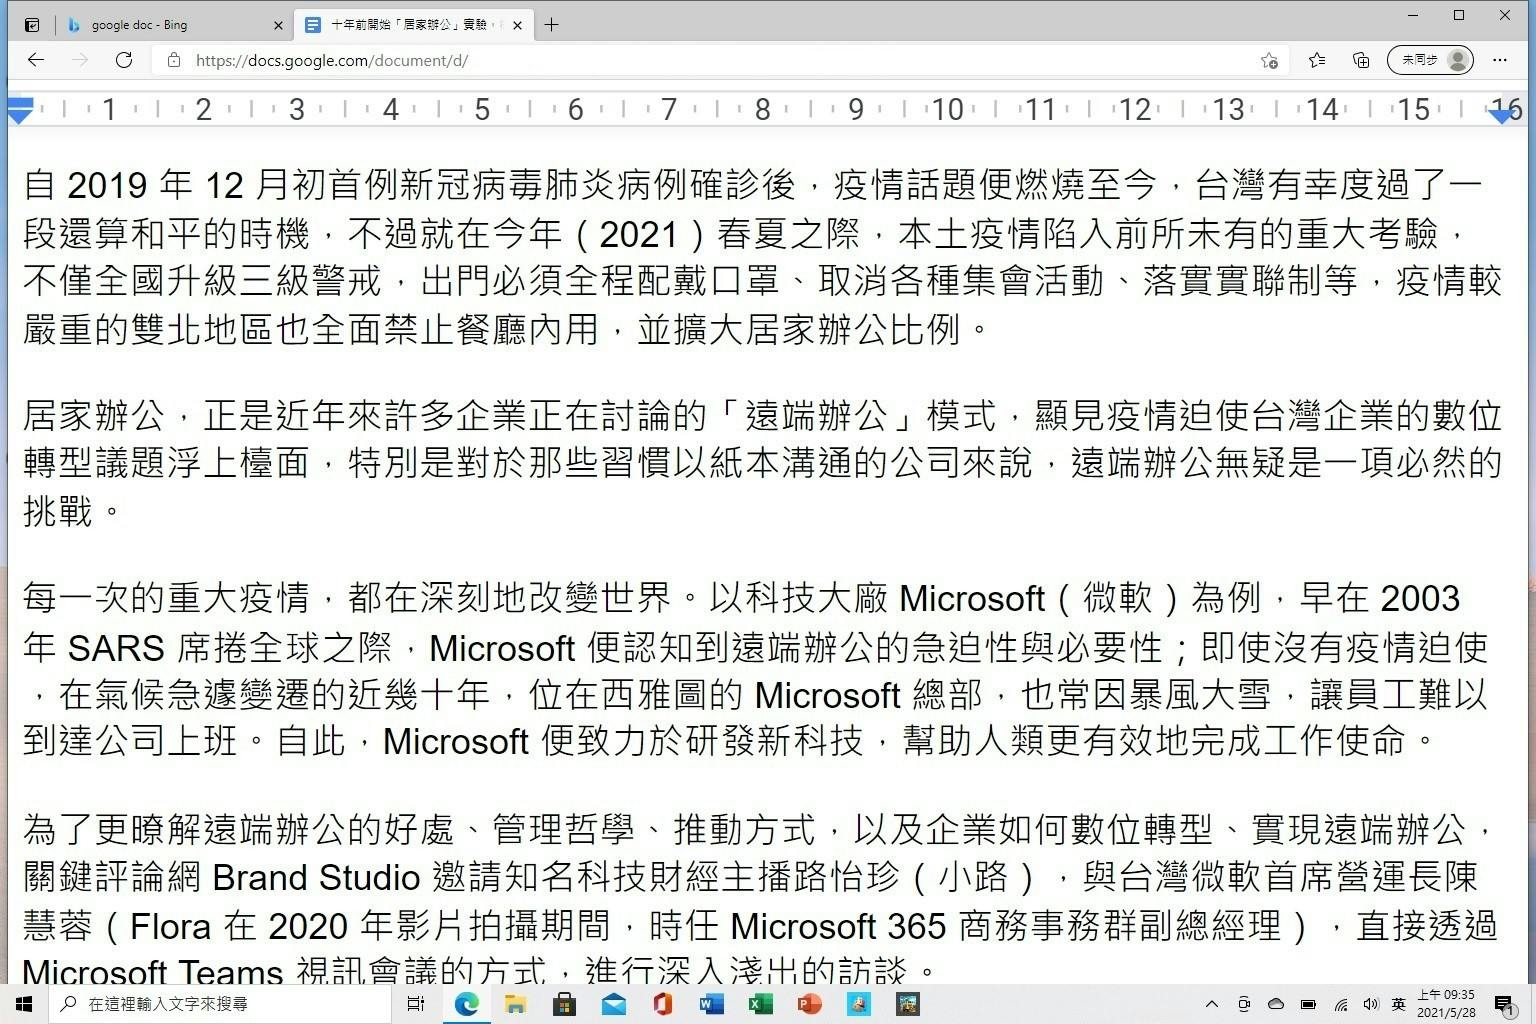Screen dimensions: 1536x1024
Task: Click the battery tray icon
Action: 1308,1004
